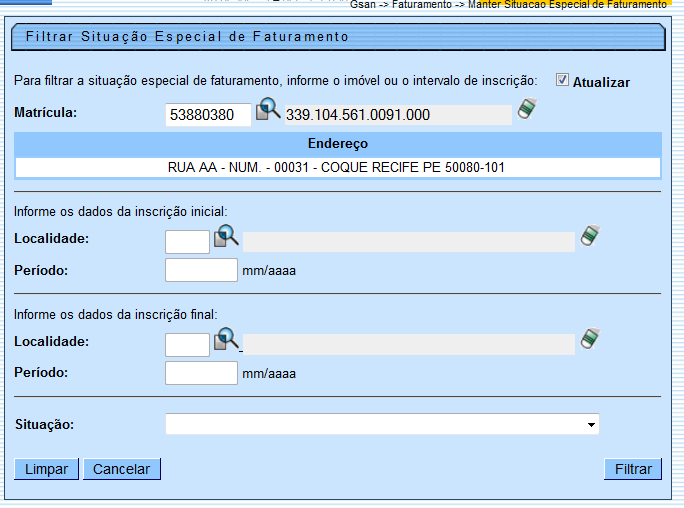Toggle the Atualizar checkbox
The height and width of the screenshot is (508, 684).
(563, 81)
